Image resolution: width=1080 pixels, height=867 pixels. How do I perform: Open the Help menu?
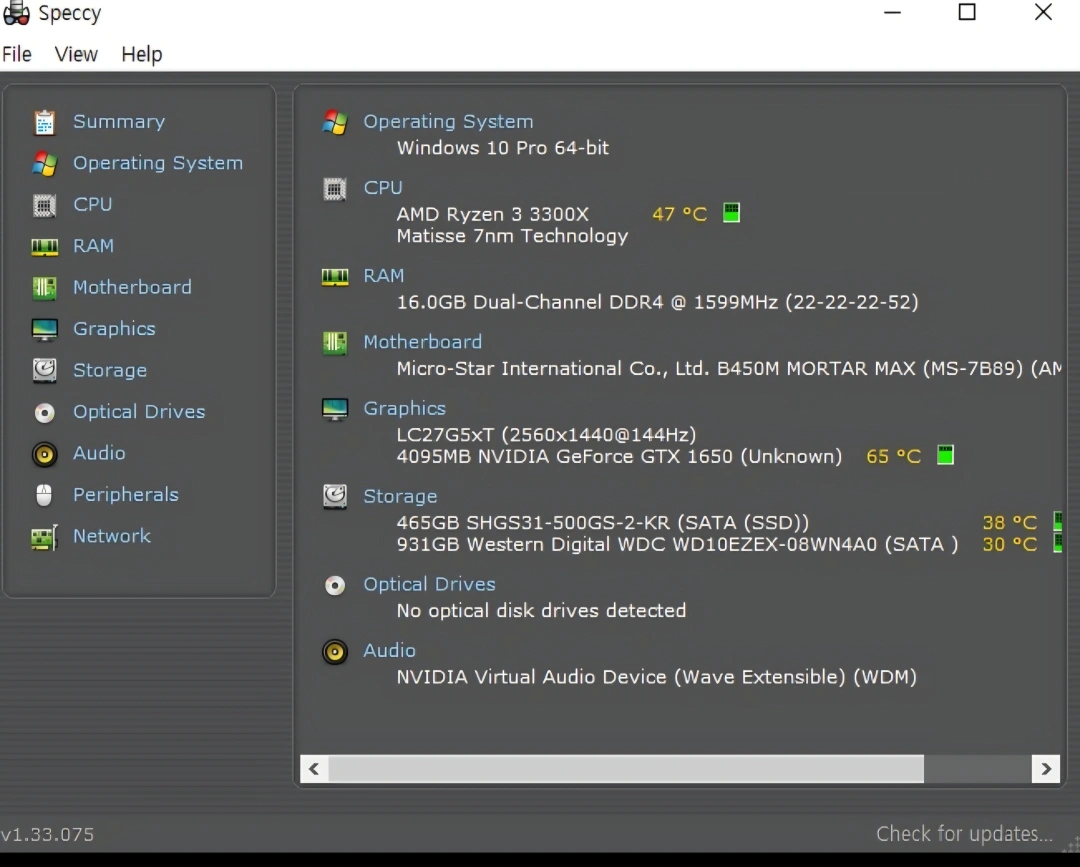click(142, 54)
